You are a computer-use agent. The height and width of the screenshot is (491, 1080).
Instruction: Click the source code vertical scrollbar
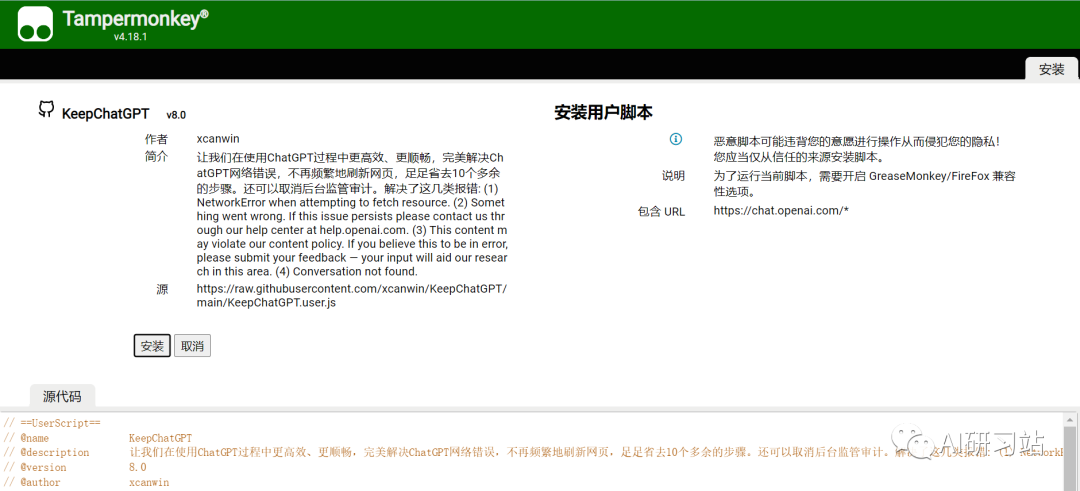(1071, 452)
